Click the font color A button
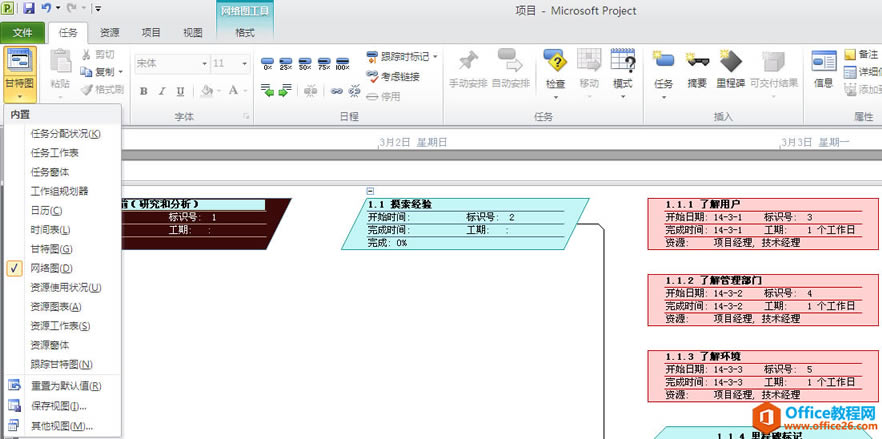The width and height of the screenshot is (882, 439). pyautogui.click(x=233, y=91)
